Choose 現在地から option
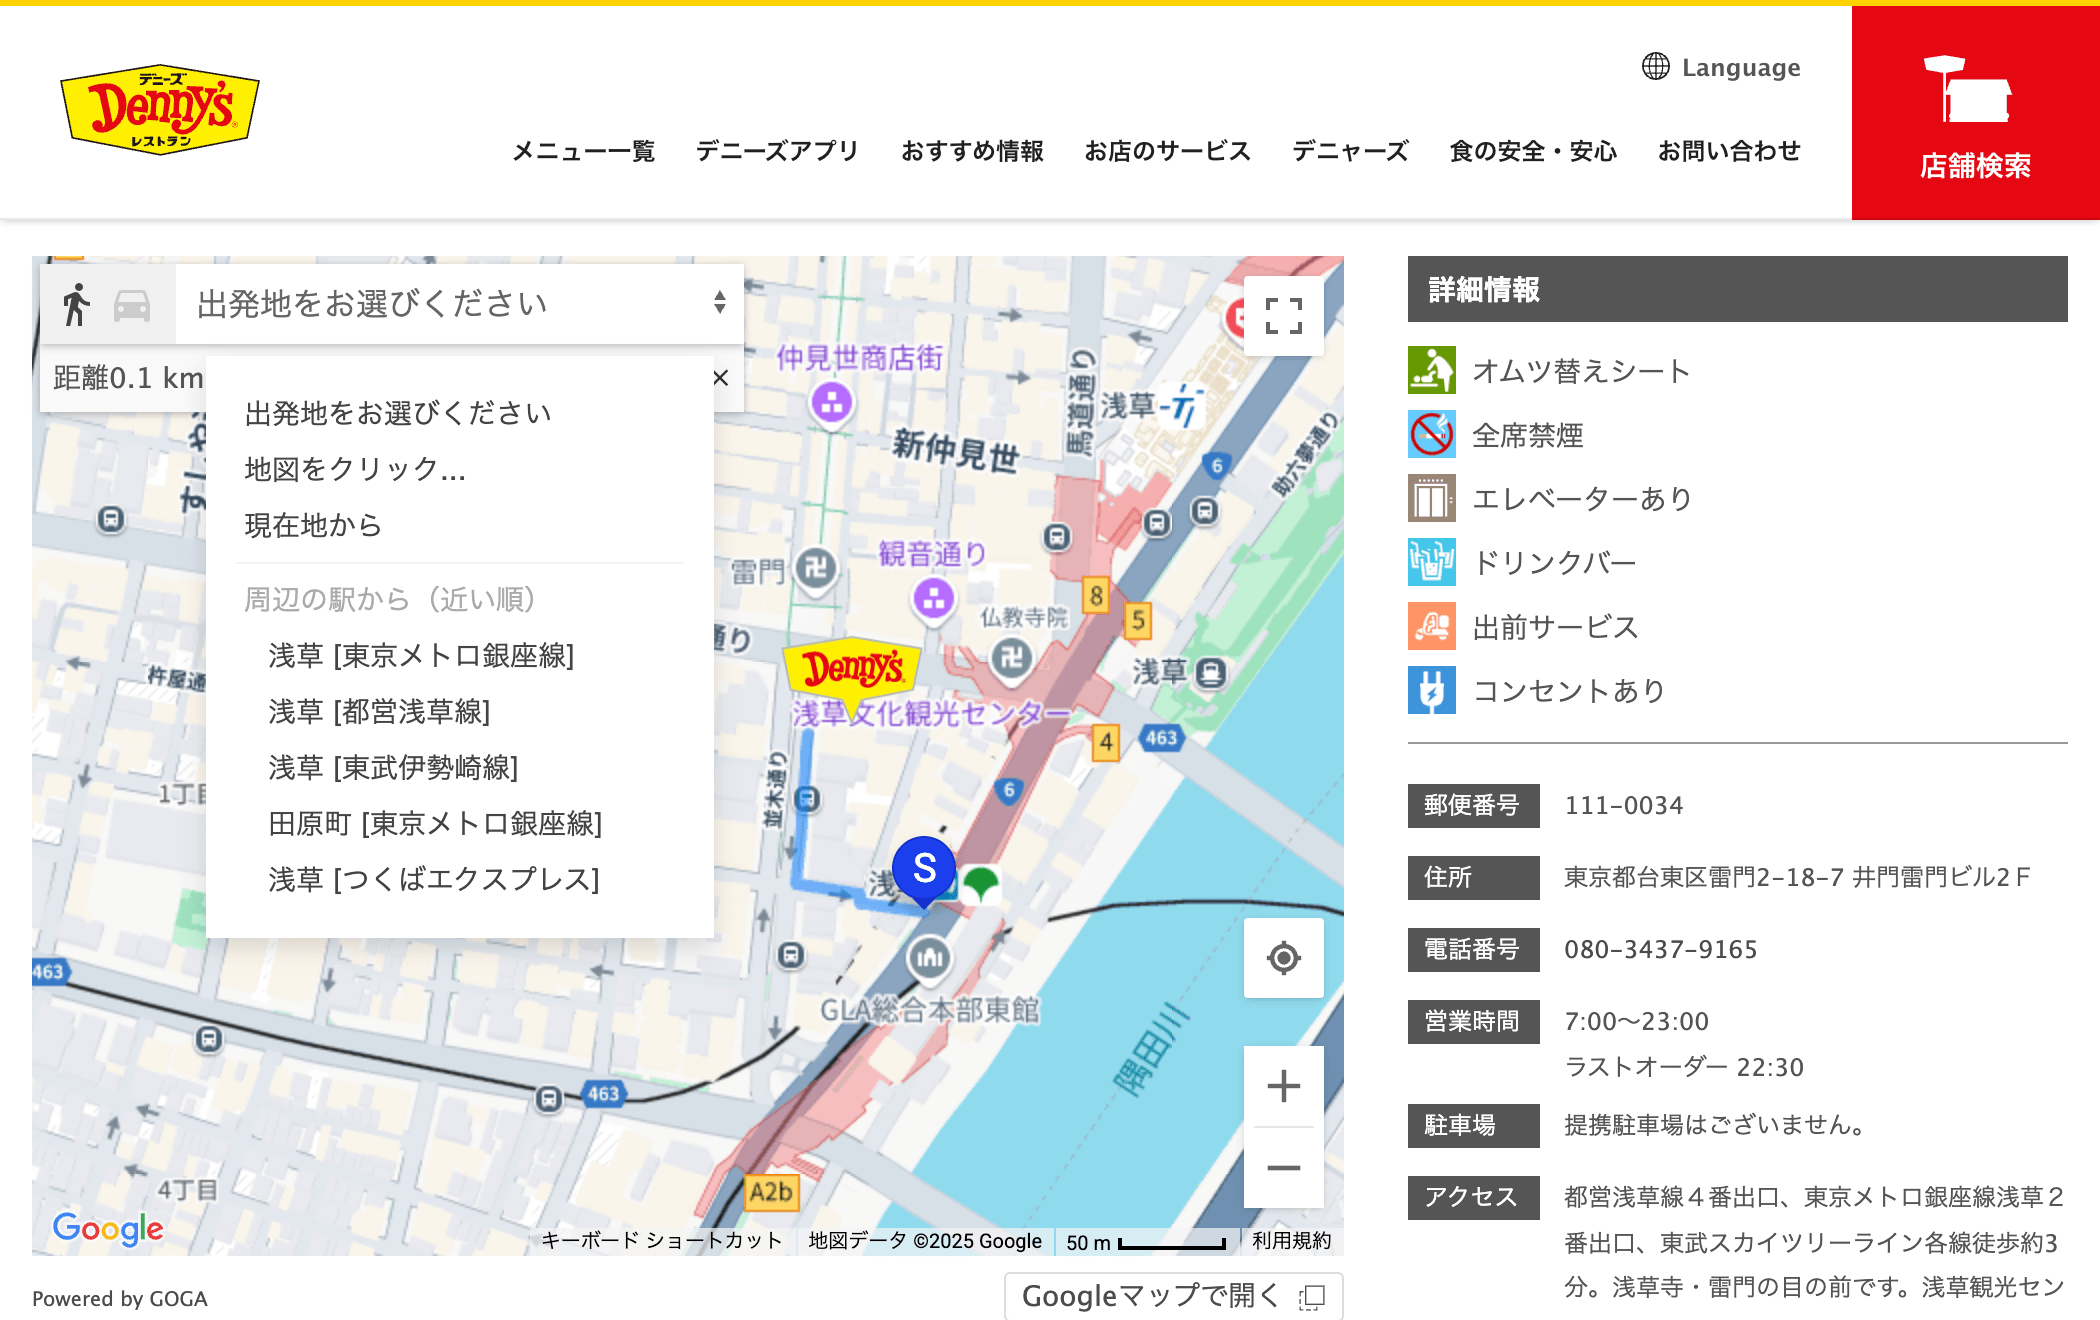The image size is (2100, 1320). (313, 525)
